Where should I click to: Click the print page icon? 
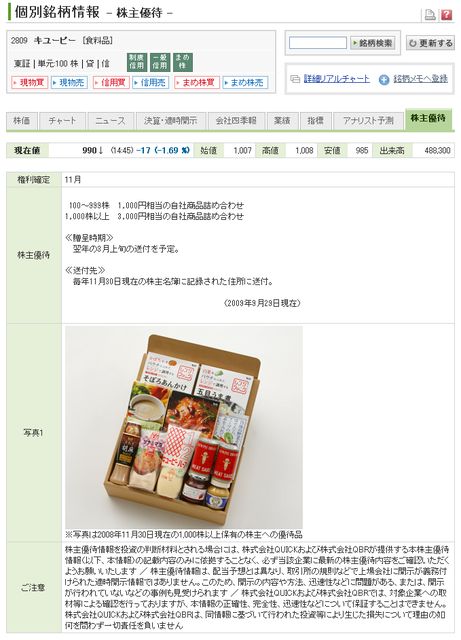pos(430,15)
